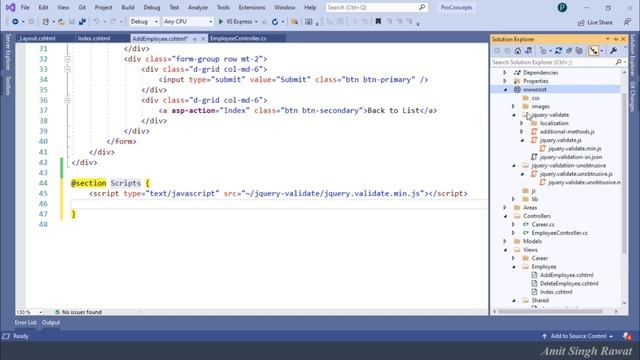
Task: Open the Extensions menu
Action: point(252,7)
